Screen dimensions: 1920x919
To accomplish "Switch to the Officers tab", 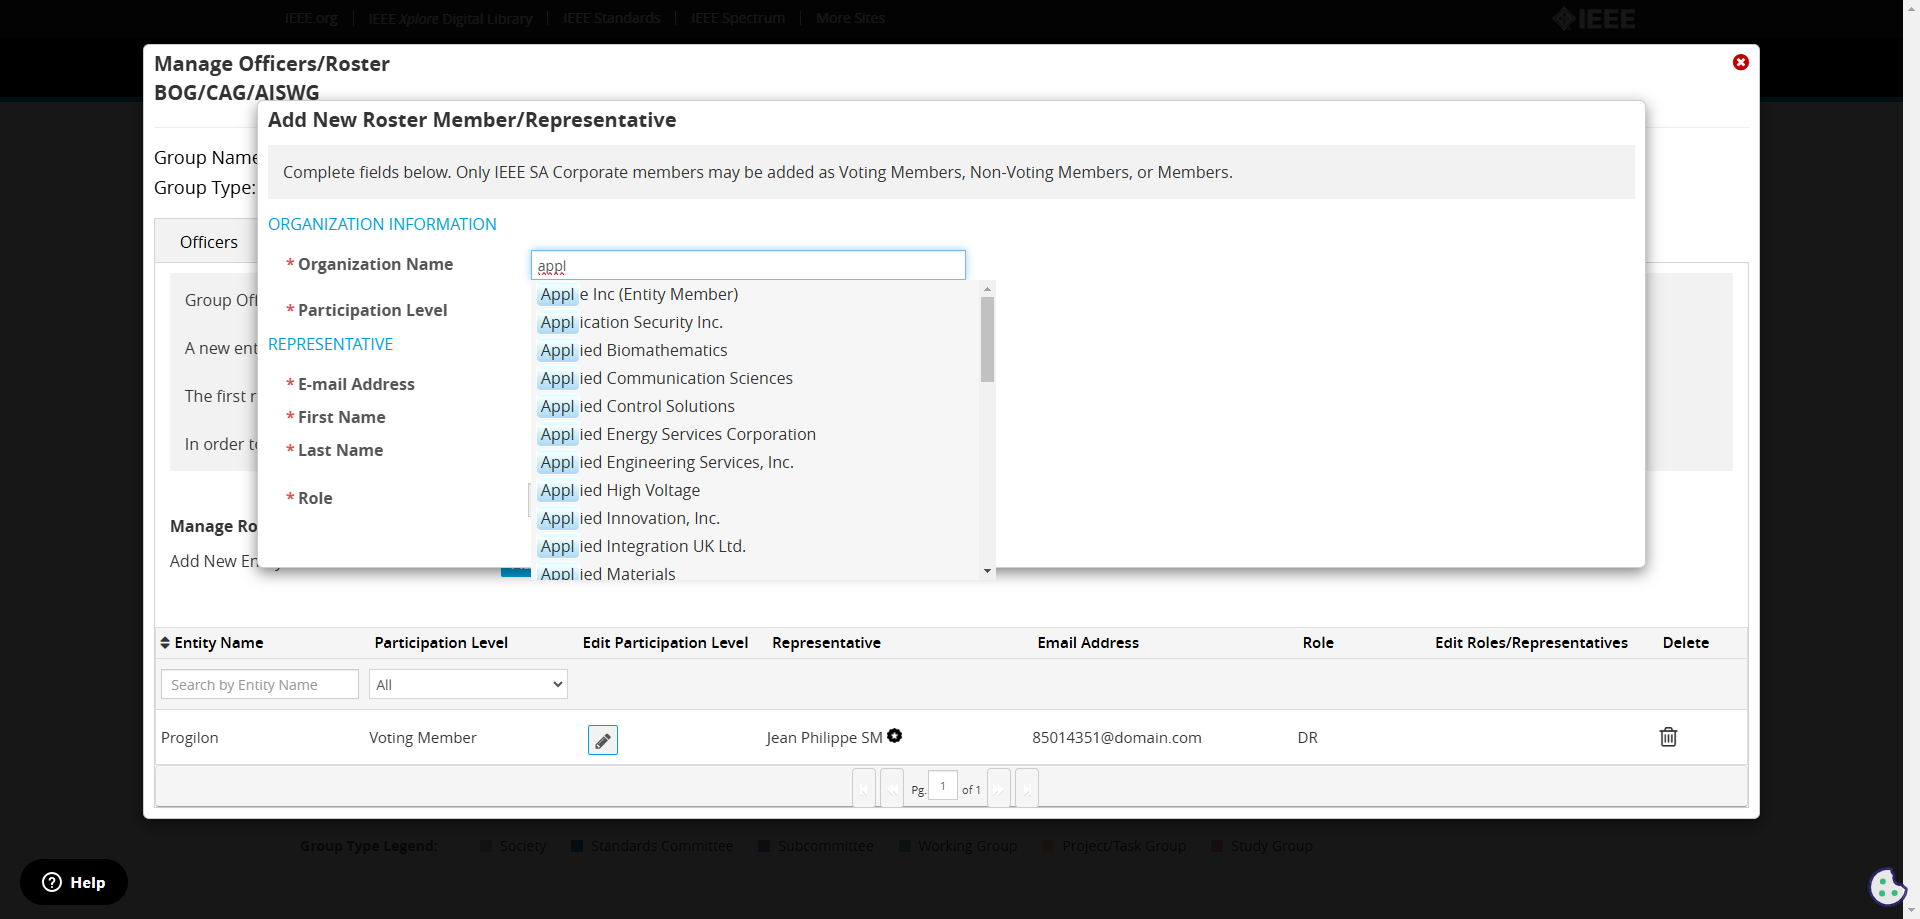I will 208,242.
